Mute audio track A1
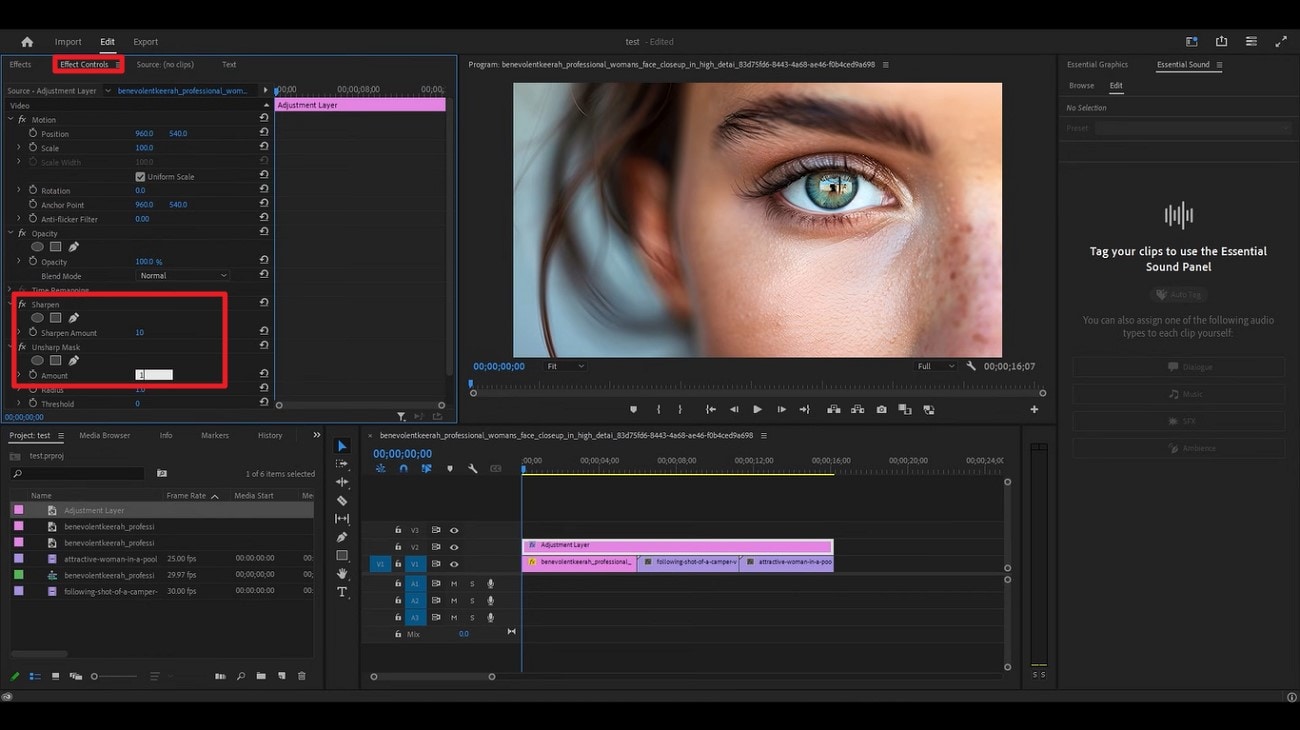Viewport: 1300px width, 730px height. 454,584
